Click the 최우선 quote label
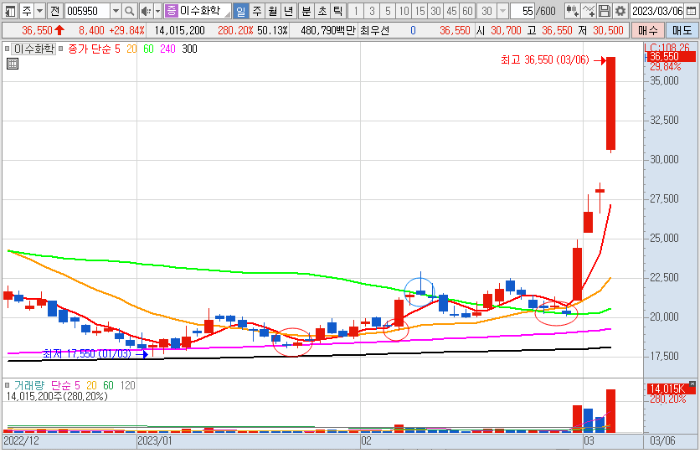The height and width of the screenshot is (450, 700). tap(375, 30)
